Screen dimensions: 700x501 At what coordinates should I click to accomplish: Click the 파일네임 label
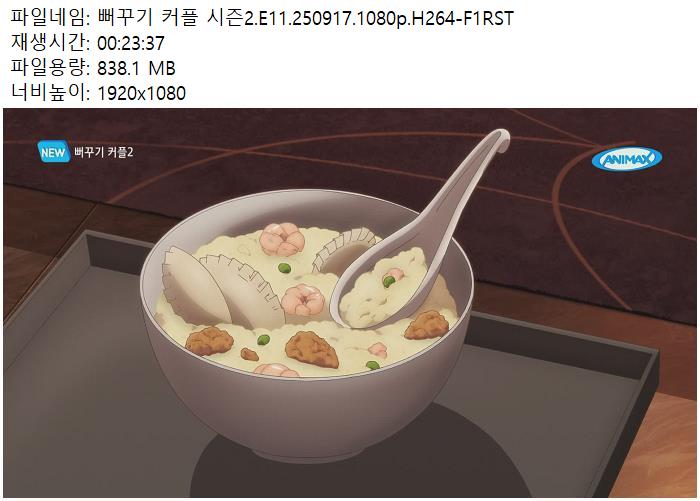[48, 18]
